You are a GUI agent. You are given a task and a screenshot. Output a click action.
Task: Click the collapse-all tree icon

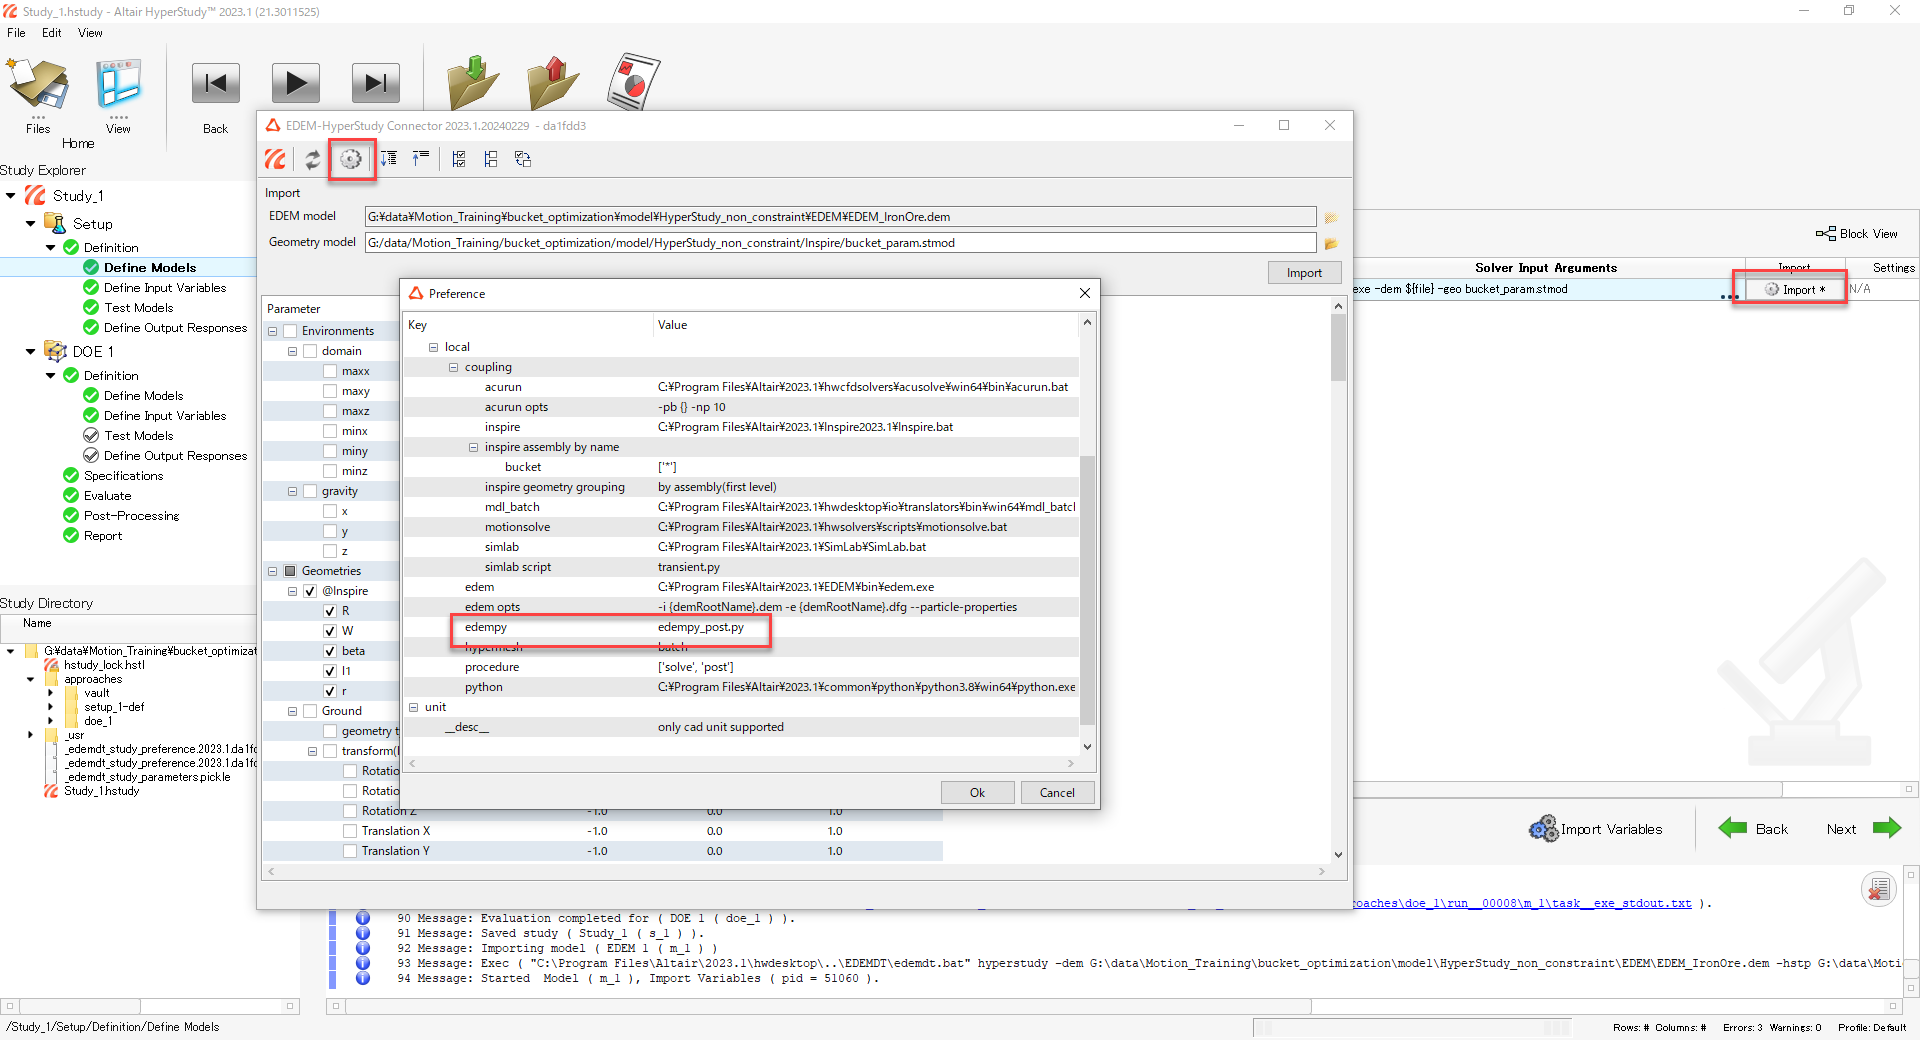(421, 158)
